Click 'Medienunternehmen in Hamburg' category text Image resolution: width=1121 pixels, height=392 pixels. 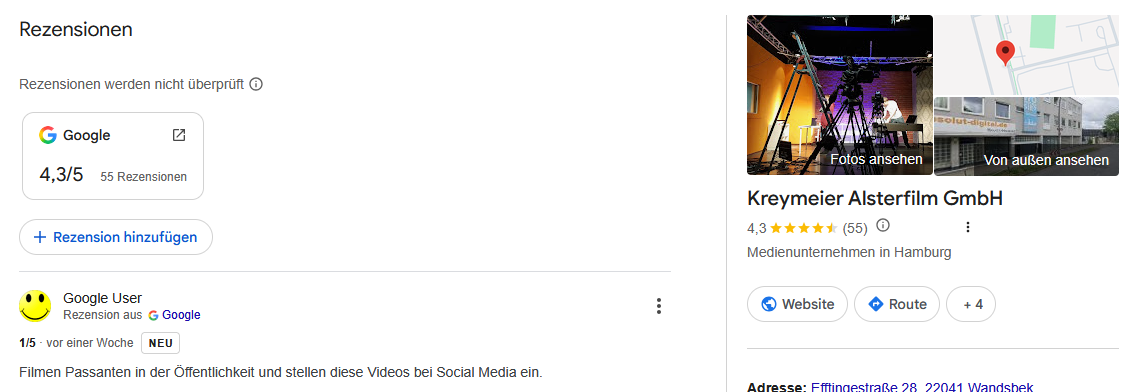tap(849, 253)
